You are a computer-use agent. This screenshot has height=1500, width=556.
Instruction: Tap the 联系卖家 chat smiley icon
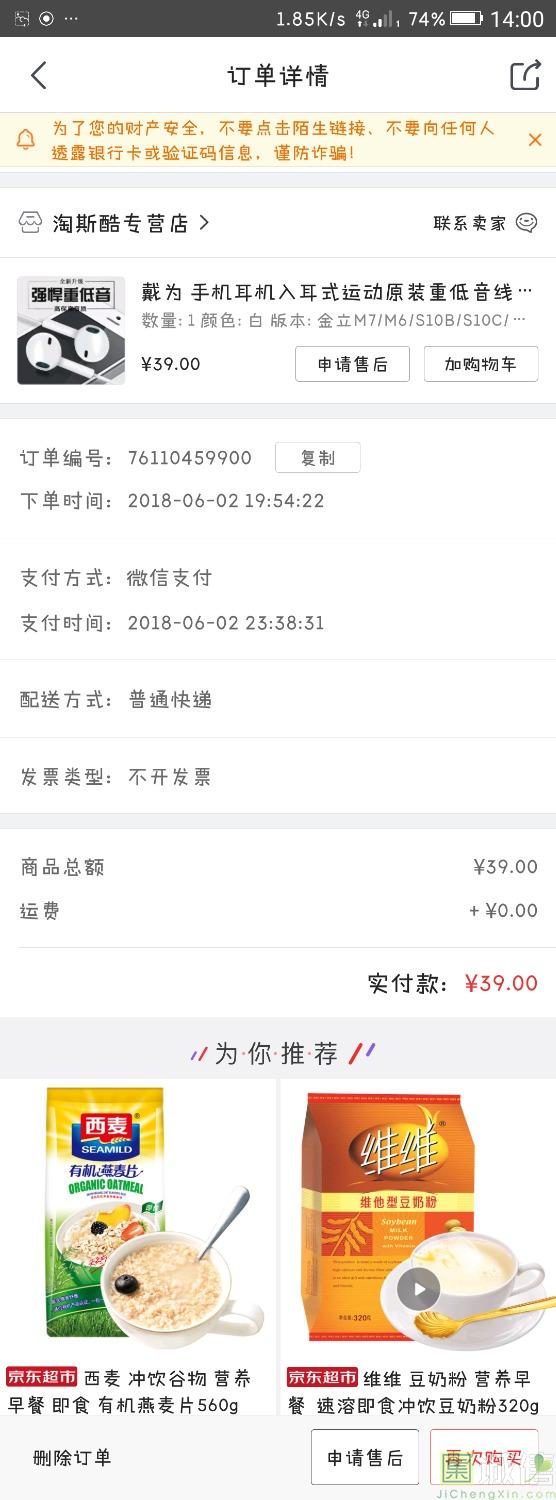[x=527, y=223]
